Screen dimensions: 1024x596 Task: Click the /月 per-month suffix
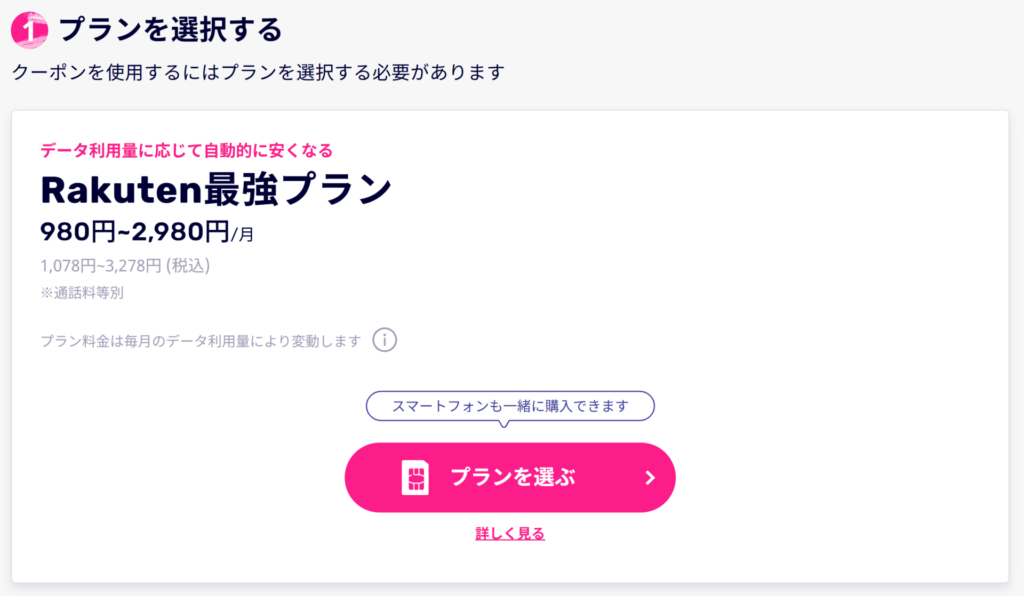point(243,236)
